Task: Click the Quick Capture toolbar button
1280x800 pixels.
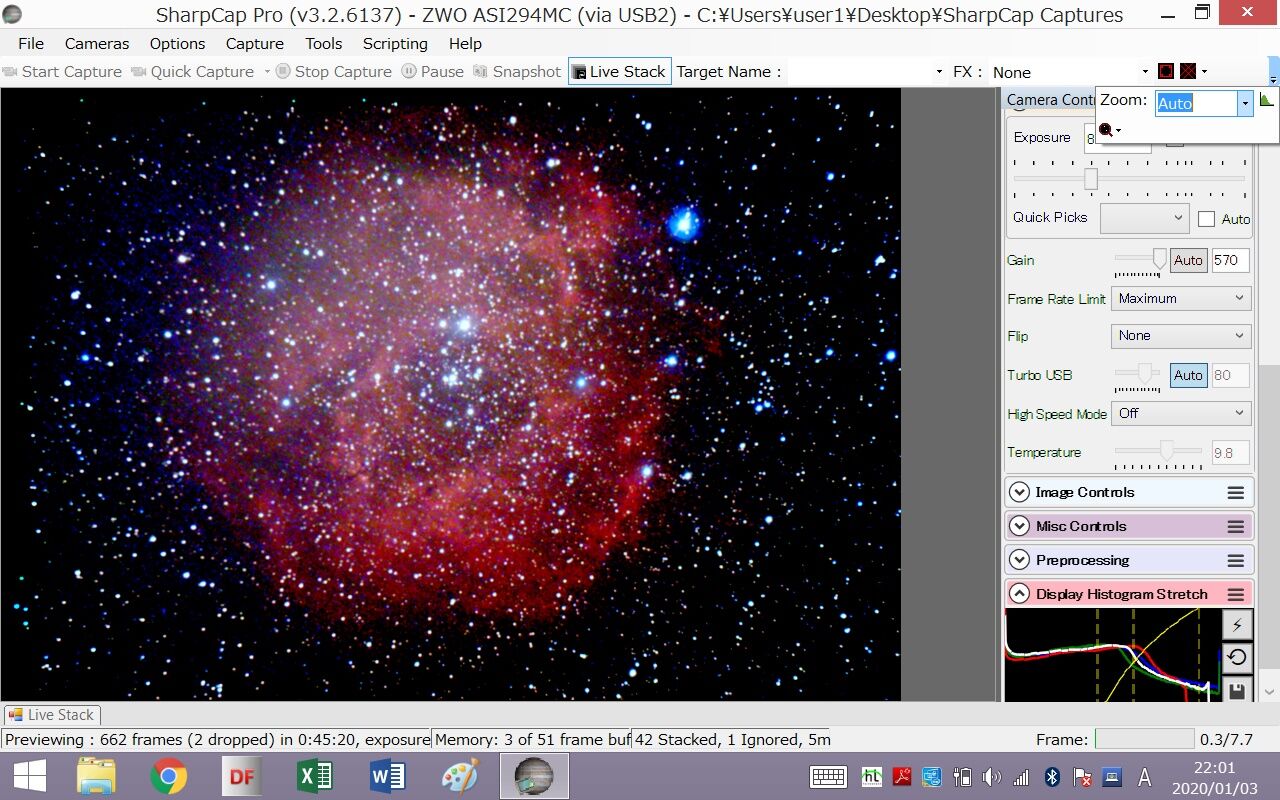Action: 193,72
